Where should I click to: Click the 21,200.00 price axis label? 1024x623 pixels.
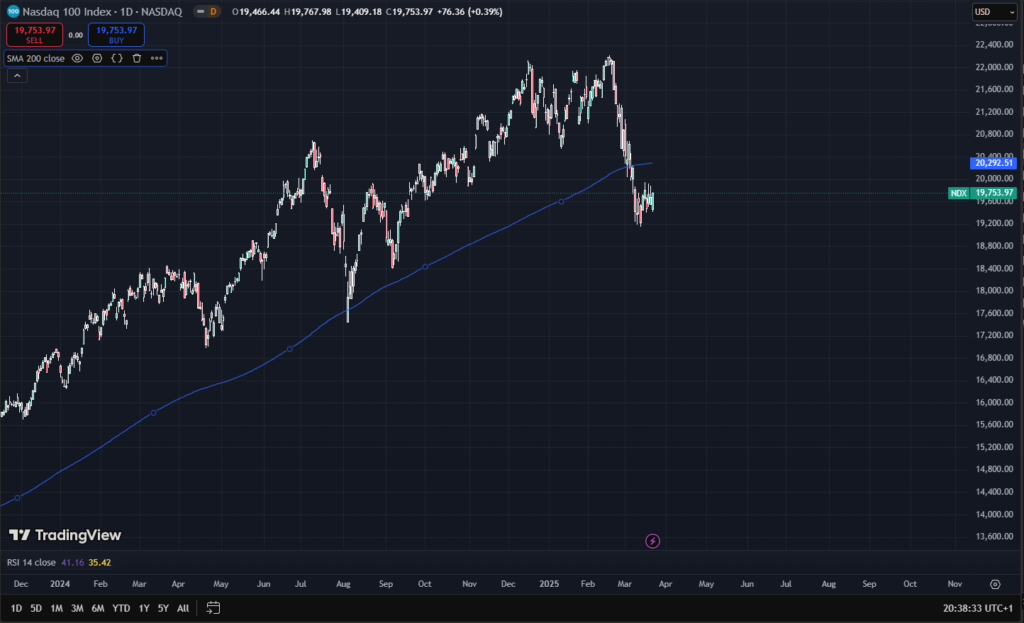coord(994,112)
